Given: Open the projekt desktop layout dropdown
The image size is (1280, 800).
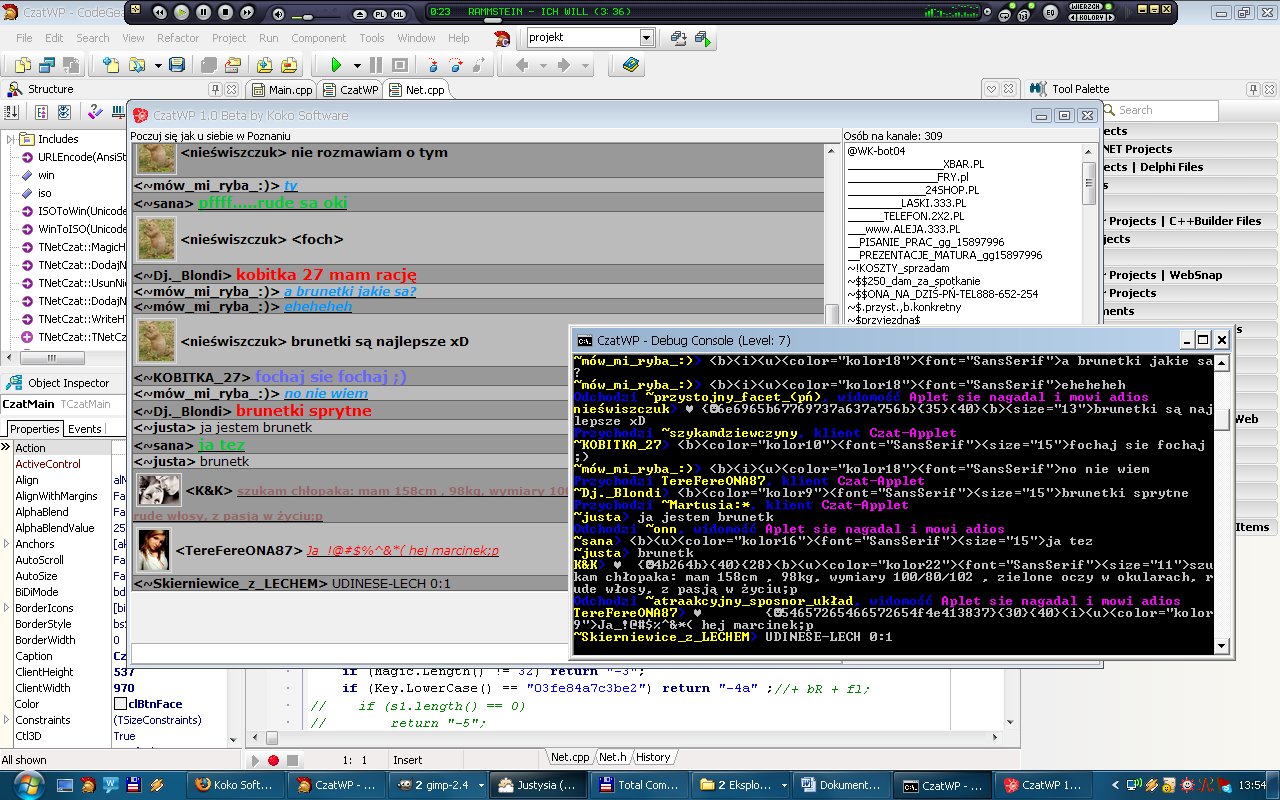Looking at the screenshot, I should click(646, 38).
